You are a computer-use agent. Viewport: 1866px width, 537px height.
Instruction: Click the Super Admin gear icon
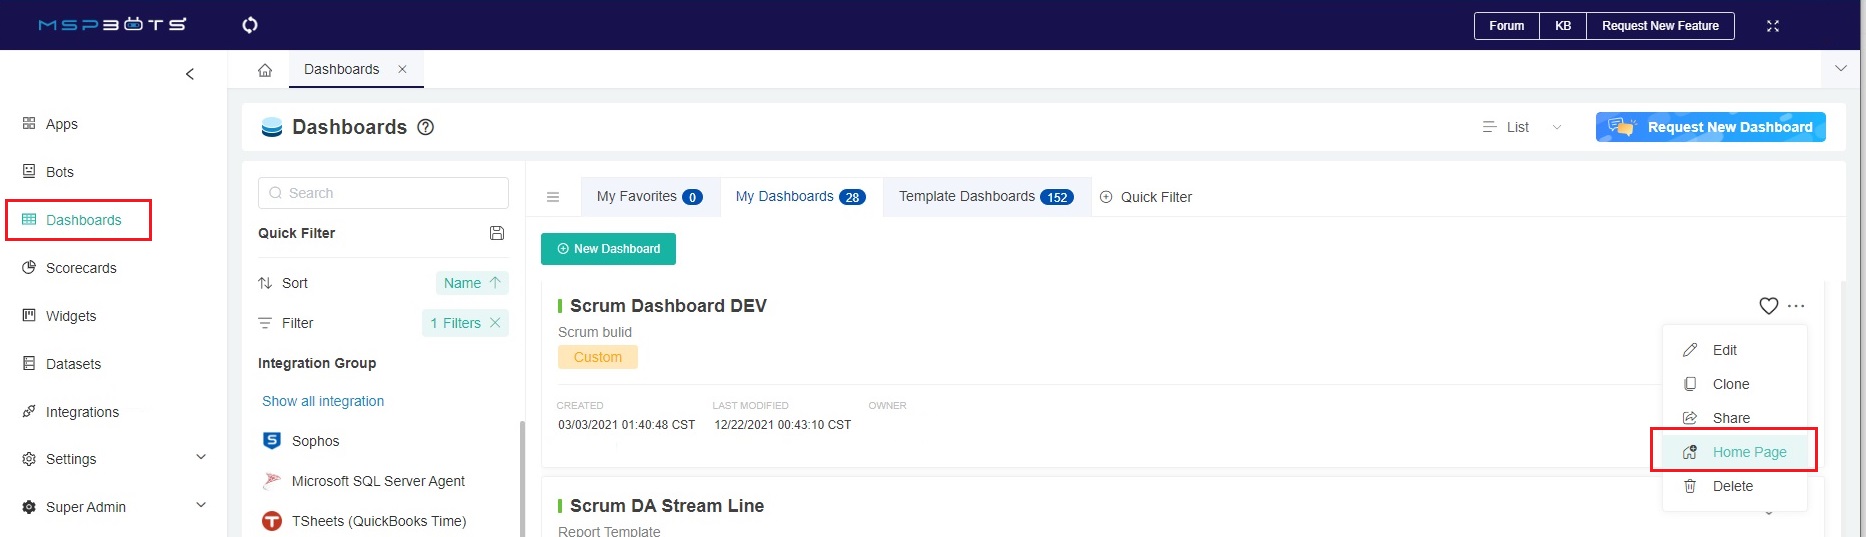point(29,507)
